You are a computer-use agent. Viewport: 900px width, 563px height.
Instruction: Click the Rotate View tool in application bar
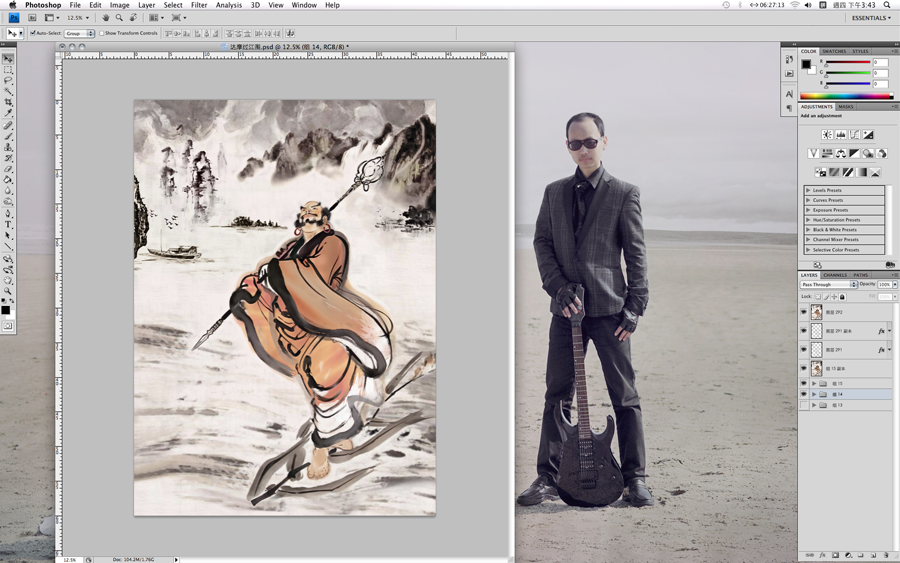tap(133, 18)
